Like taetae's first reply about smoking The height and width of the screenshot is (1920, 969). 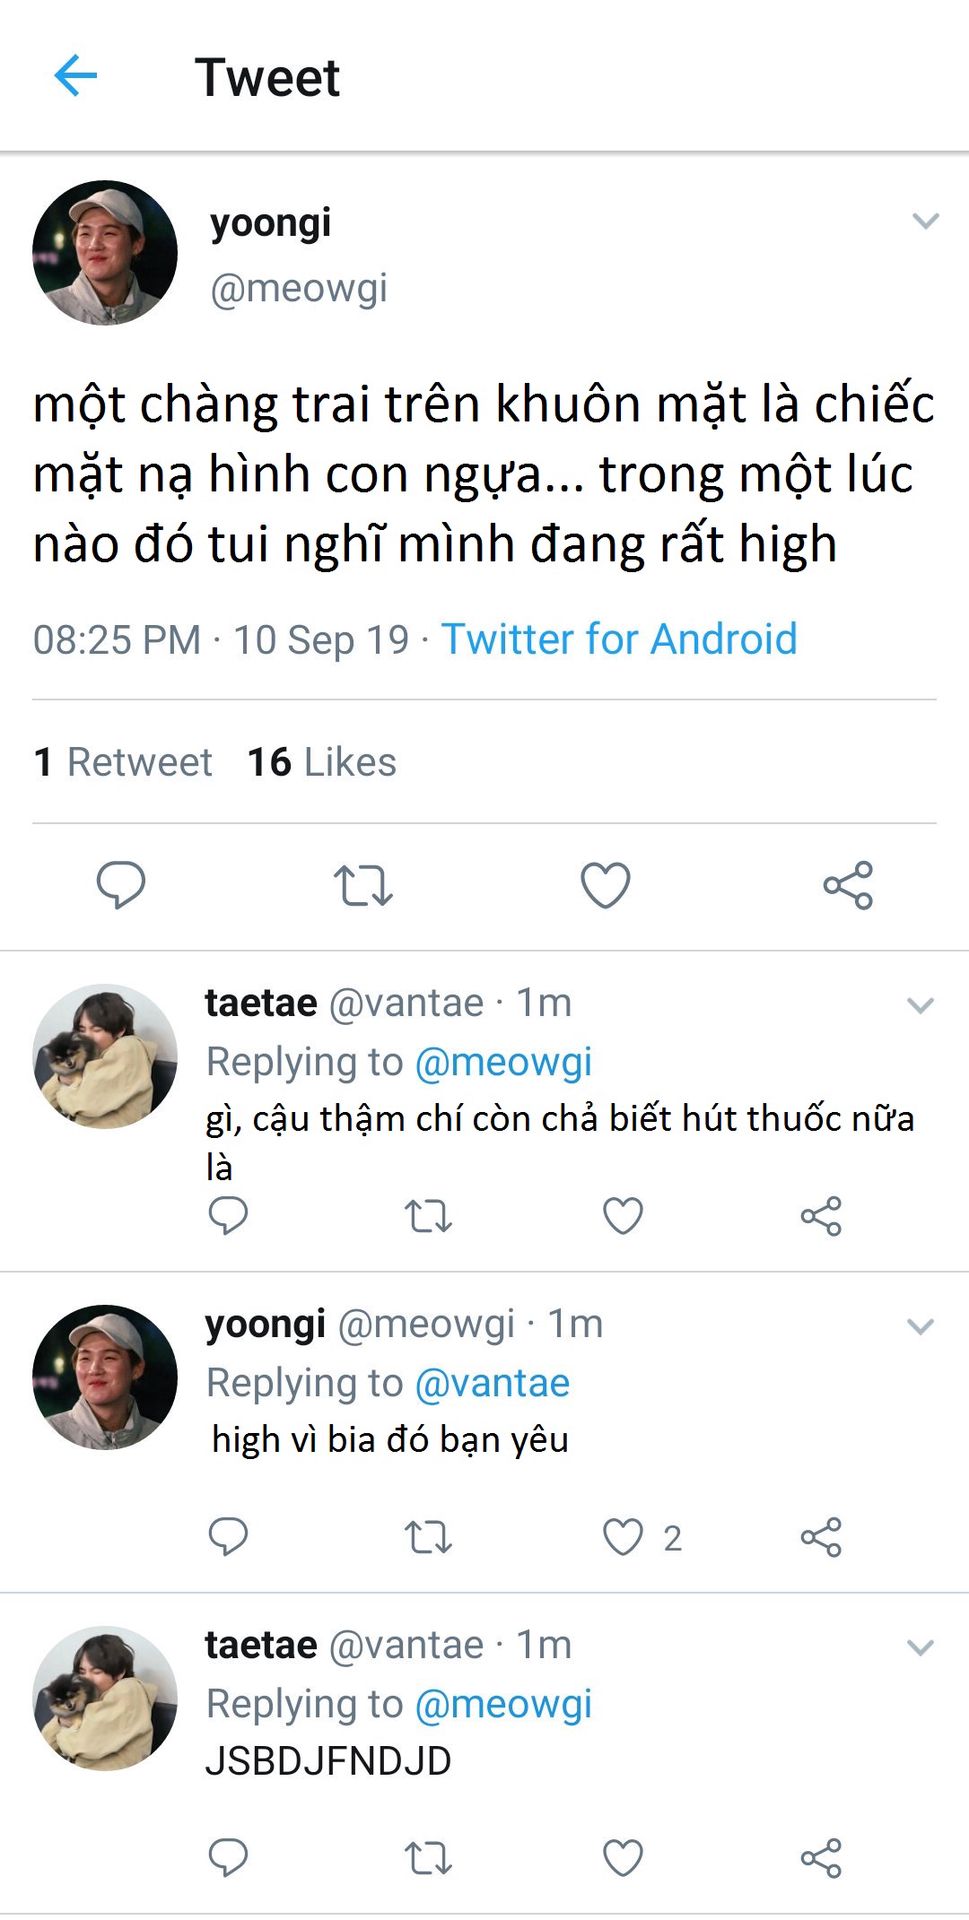click(x=623, y=1216)
